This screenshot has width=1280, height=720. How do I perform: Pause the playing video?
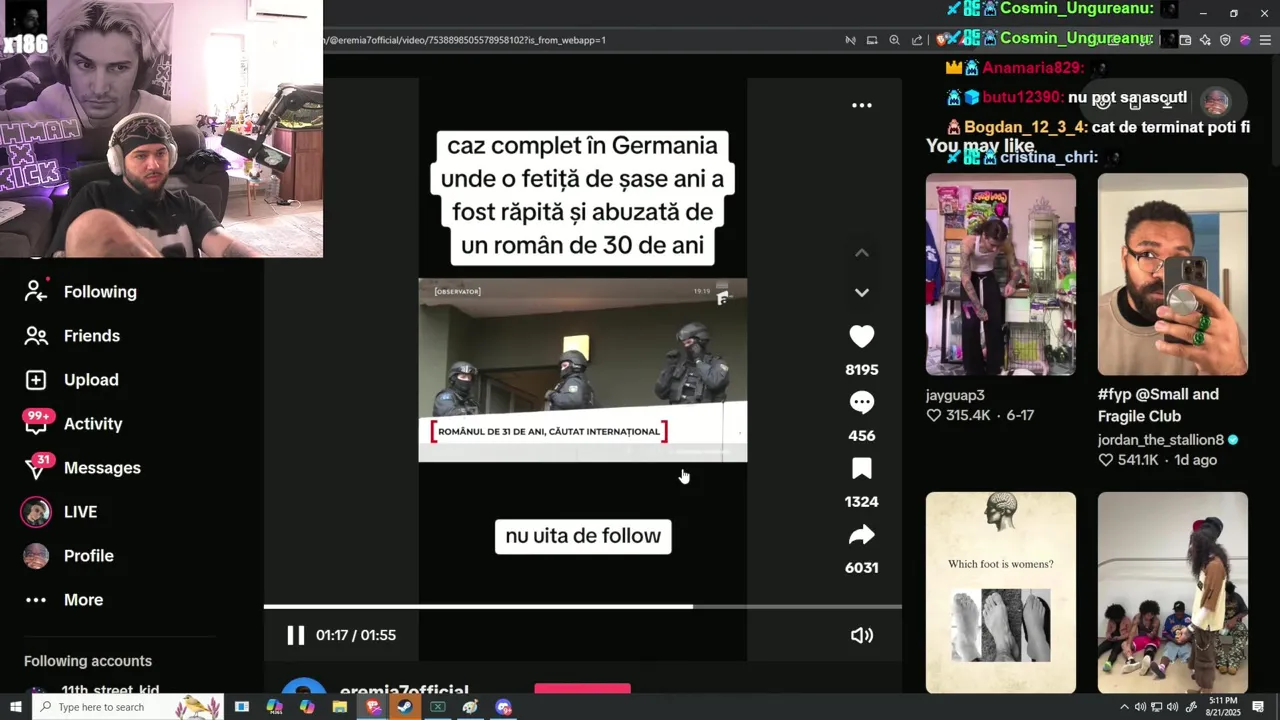tap(295, 635)
